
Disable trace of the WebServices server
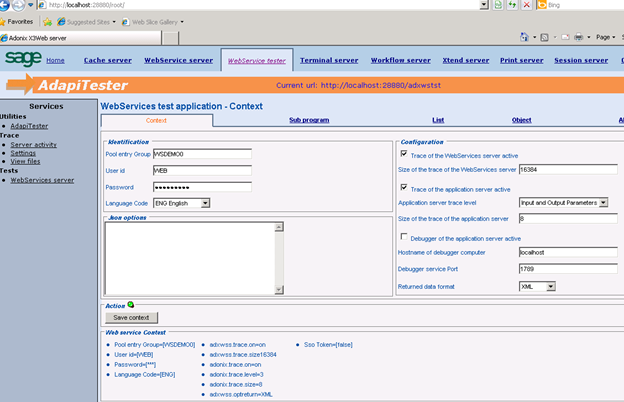coord(404,155)
